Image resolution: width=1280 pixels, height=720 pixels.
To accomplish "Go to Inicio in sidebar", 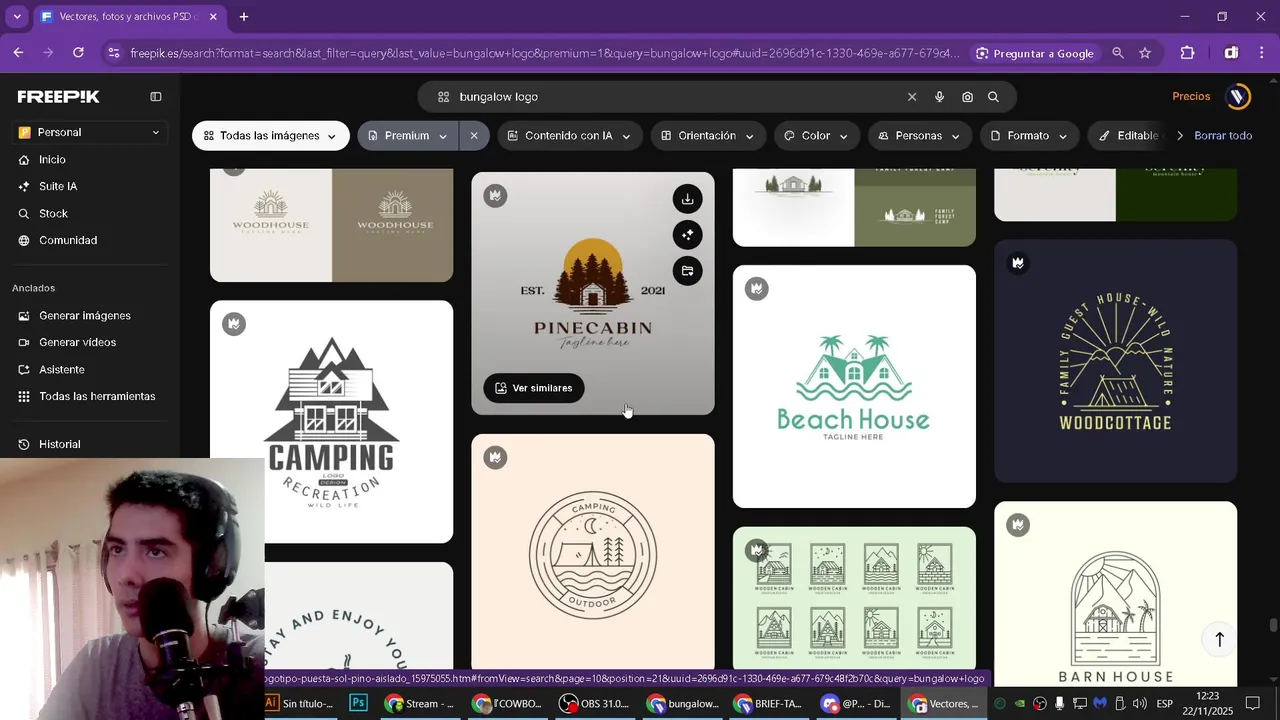I will (x=52, y=160).
